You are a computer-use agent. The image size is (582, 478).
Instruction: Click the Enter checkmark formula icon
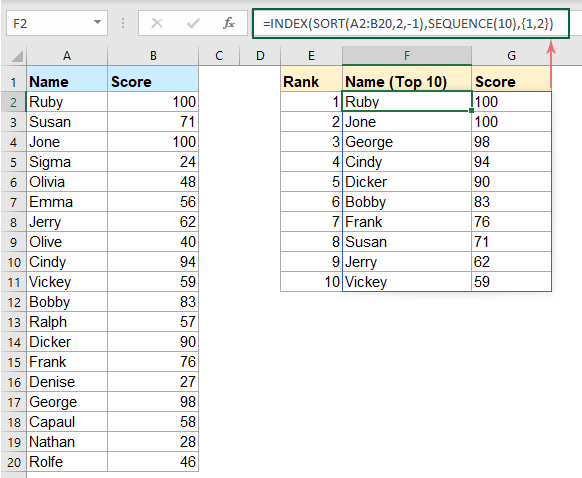click(193, 24)
